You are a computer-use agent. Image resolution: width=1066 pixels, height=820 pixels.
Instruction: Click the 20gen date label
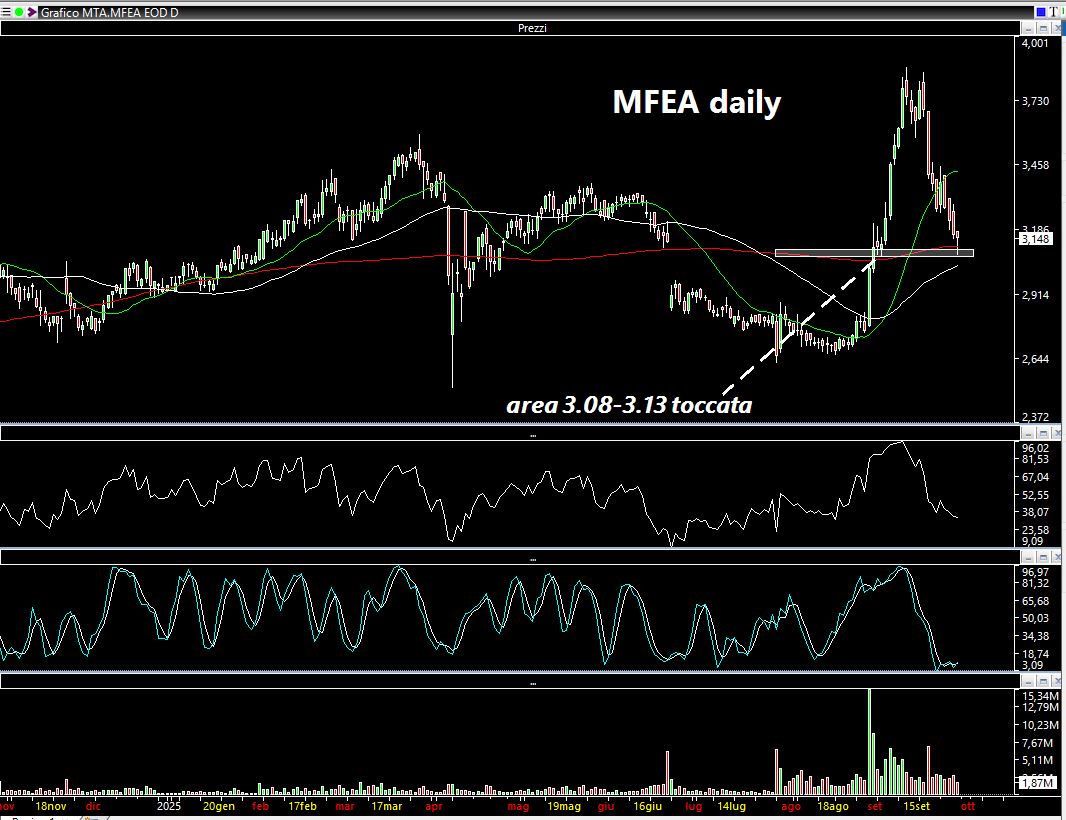point(219,806)
